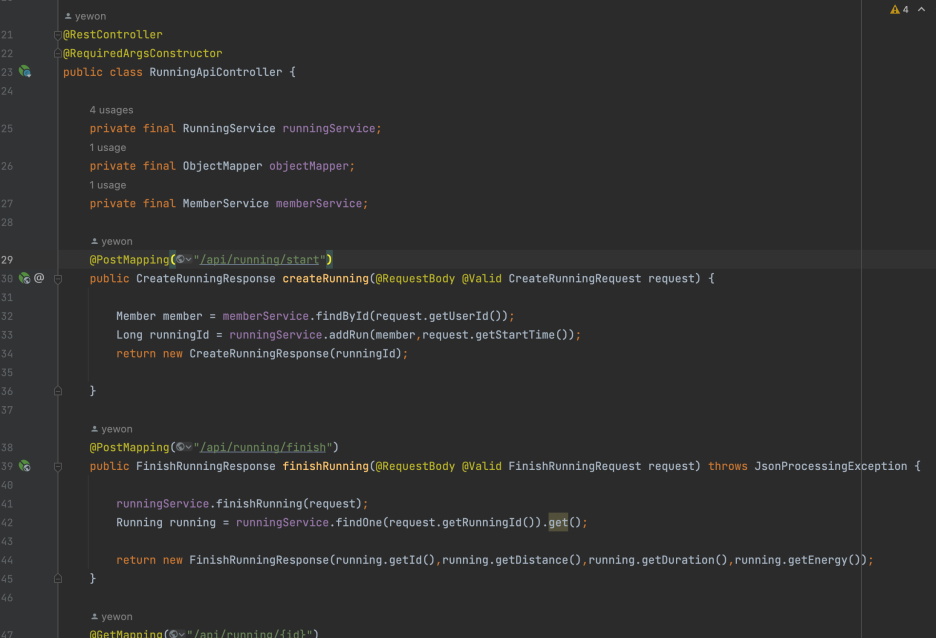The height and width of the screenshot is (638, 936).
Task: Click the yewon author hint above @GetMapping
Action: coord(112,617)
